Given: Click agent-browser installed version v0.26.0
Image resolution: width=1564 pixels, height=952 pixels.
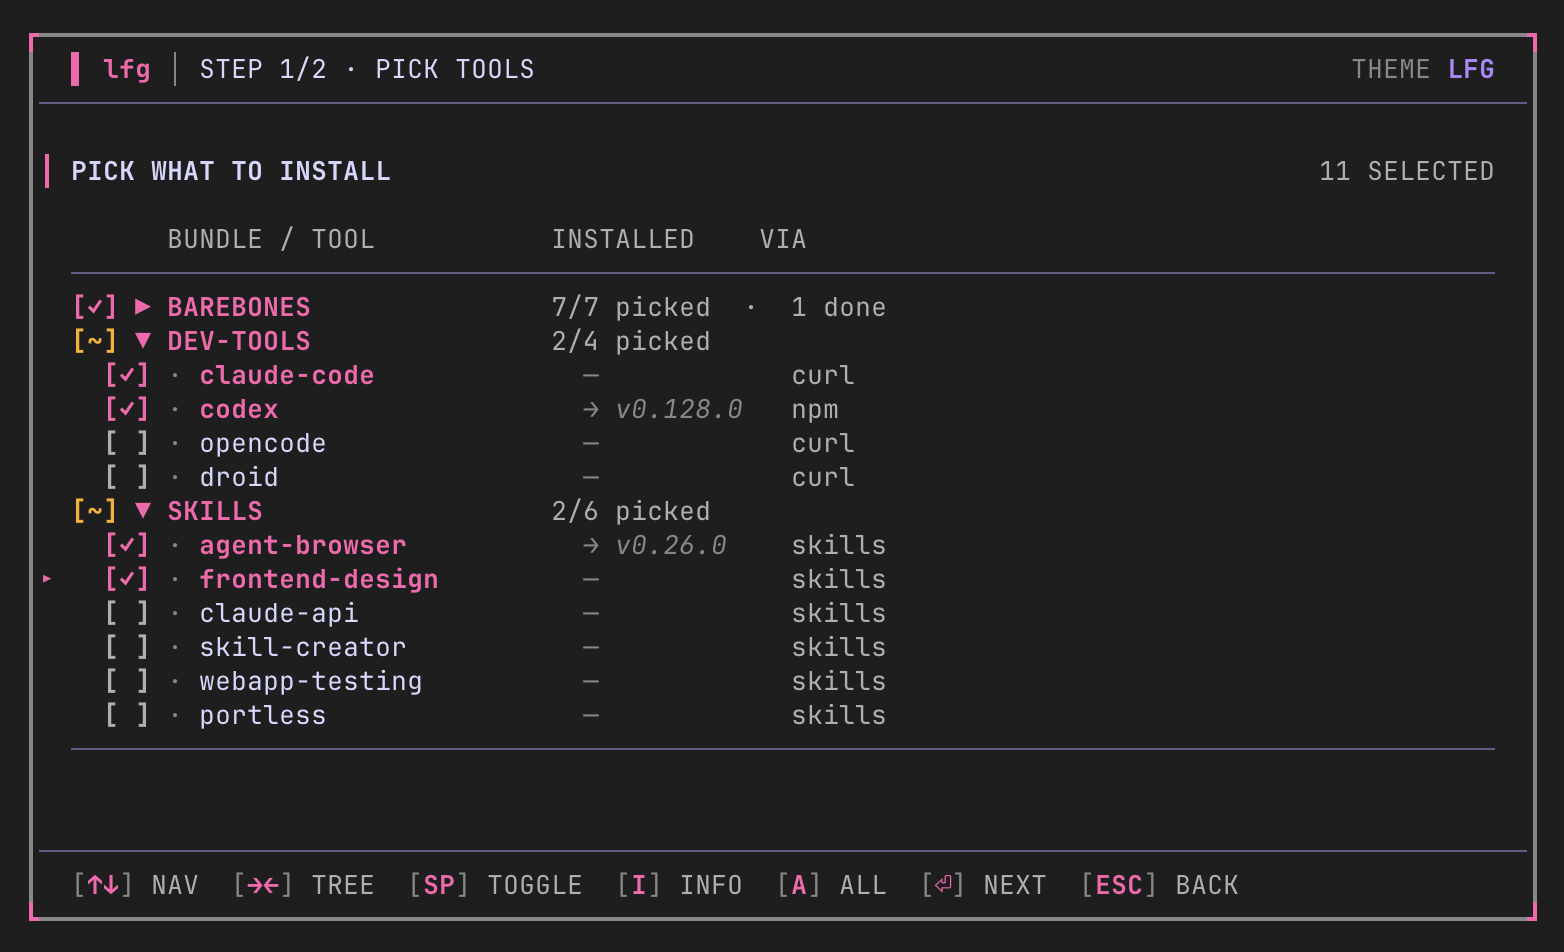Looking at the screenshot, I should (x=671, y=545).
